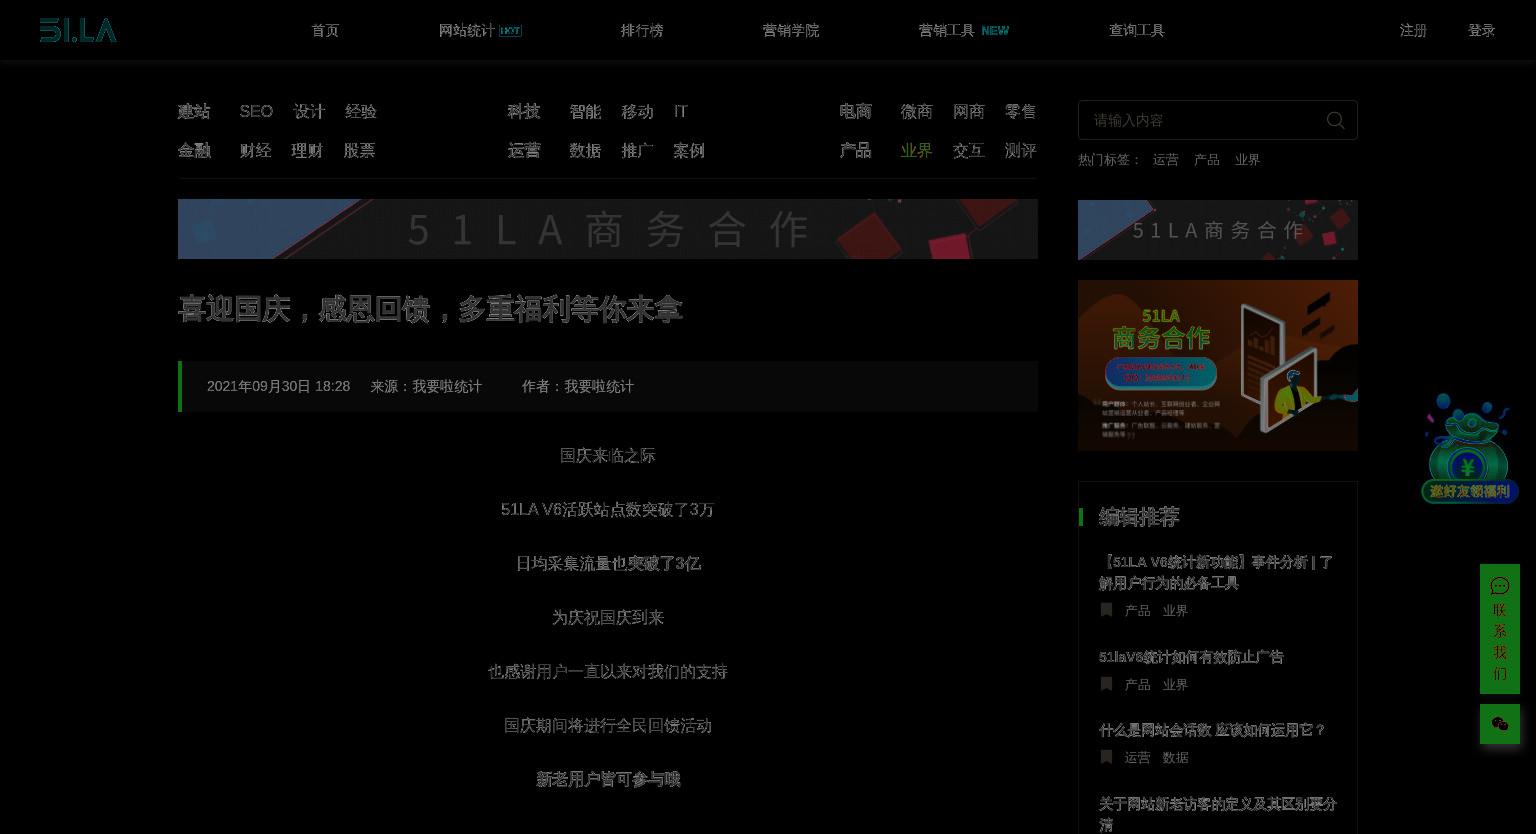The height and width of the screenshot is (834, 1536).
Task: Select the SEO category
Action: click(256, 111)
